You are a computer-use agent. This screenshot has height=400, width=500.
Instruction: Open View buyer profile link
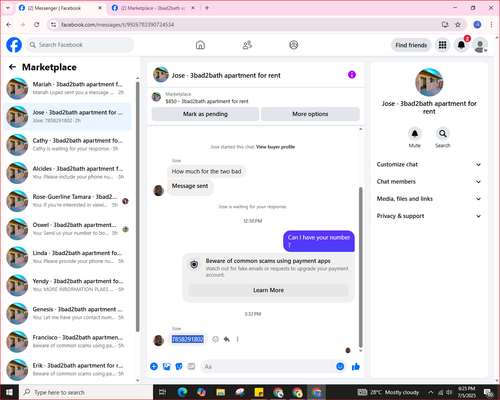click(x=275, y=147)
